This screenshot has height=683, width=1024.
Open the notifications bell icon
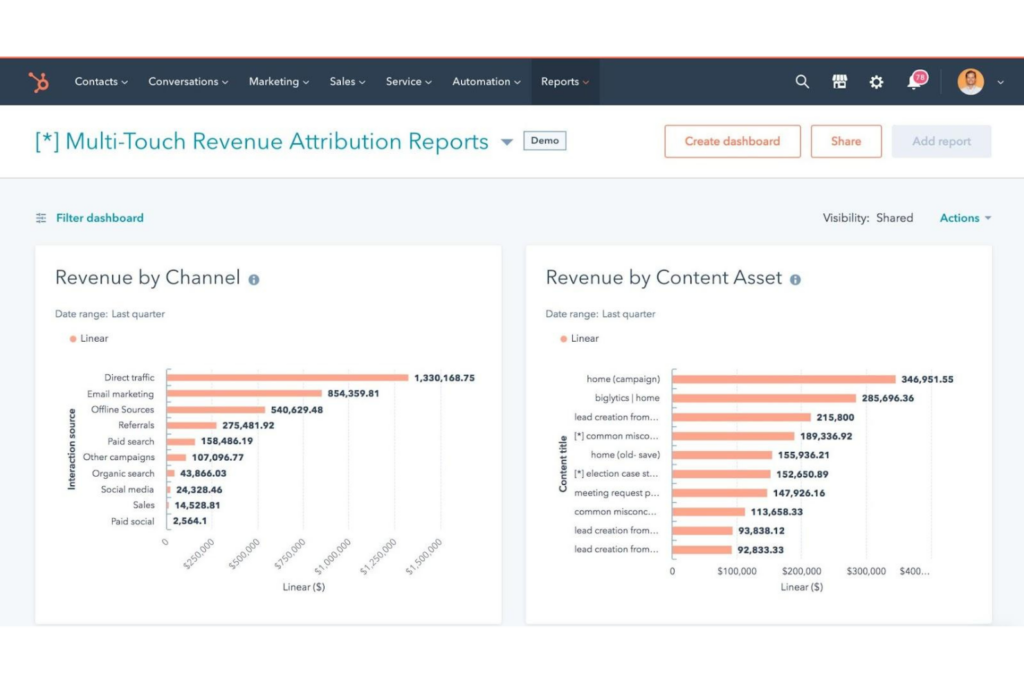click(916, 81)
